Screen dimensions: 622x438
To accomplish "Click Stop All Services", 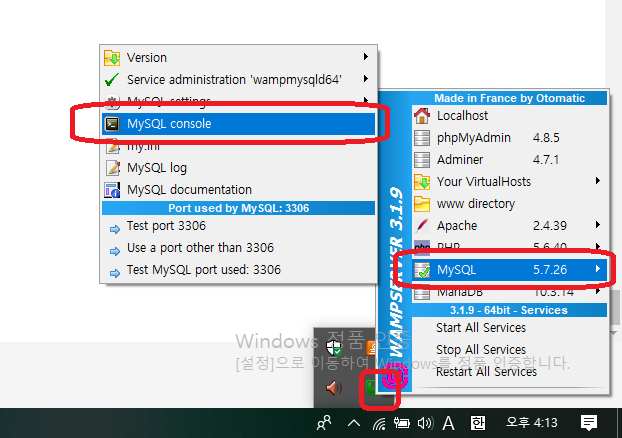I will 509,350.
